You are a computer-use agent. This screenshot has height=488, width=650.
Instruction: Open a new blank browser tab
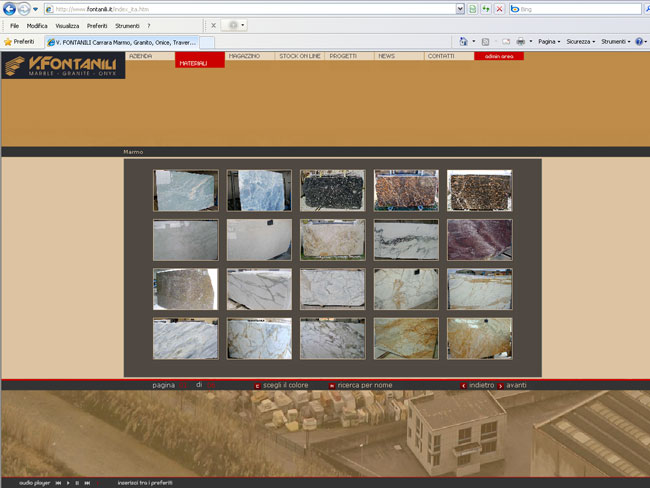click(207, 42)
